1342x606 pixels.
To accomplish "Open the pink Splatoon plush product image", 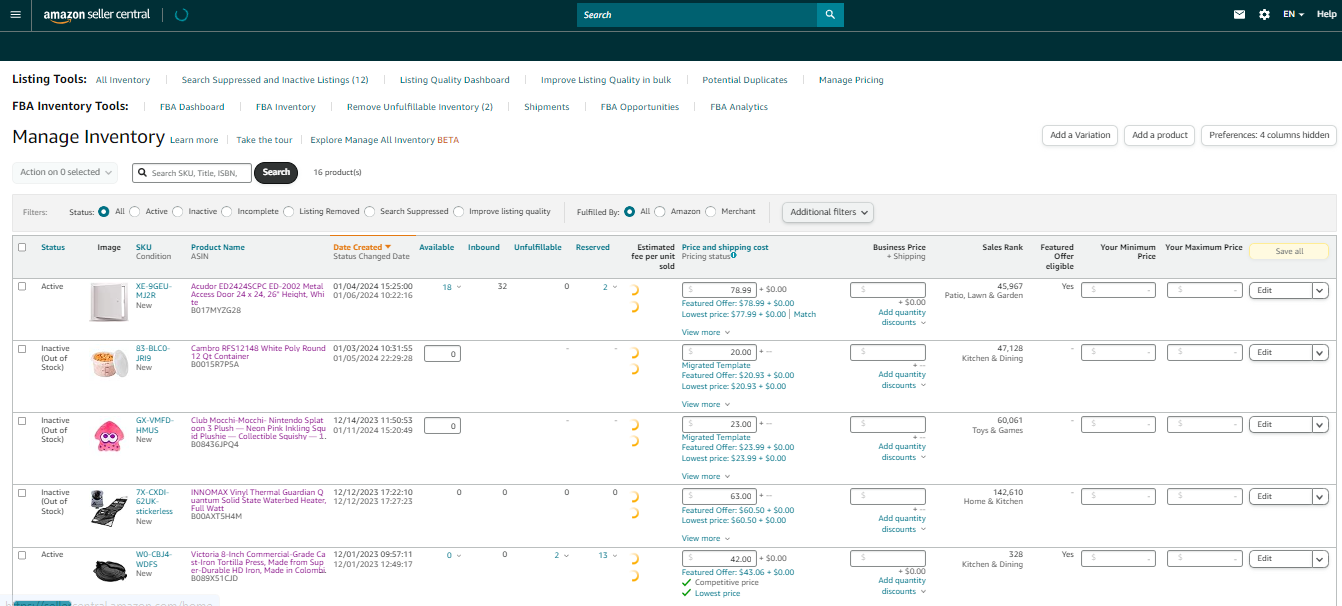I will 108,435.
